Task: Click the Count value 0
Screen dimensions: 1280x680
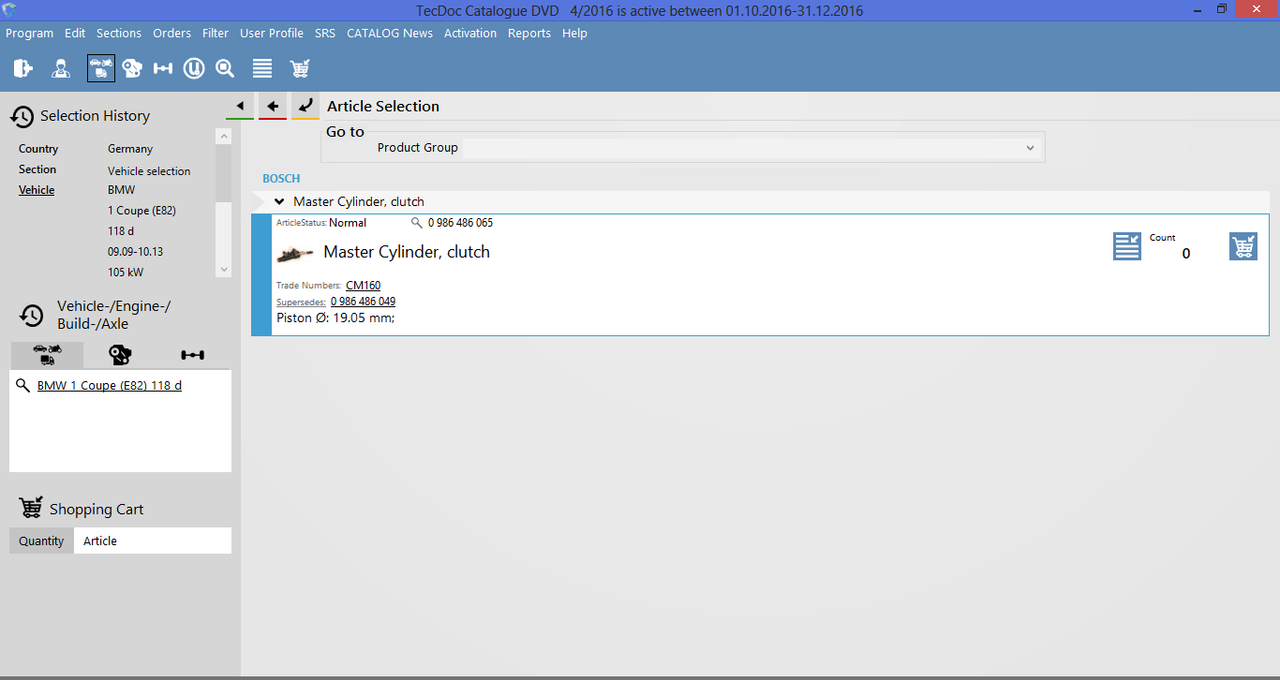Action: pos(1186,254)
